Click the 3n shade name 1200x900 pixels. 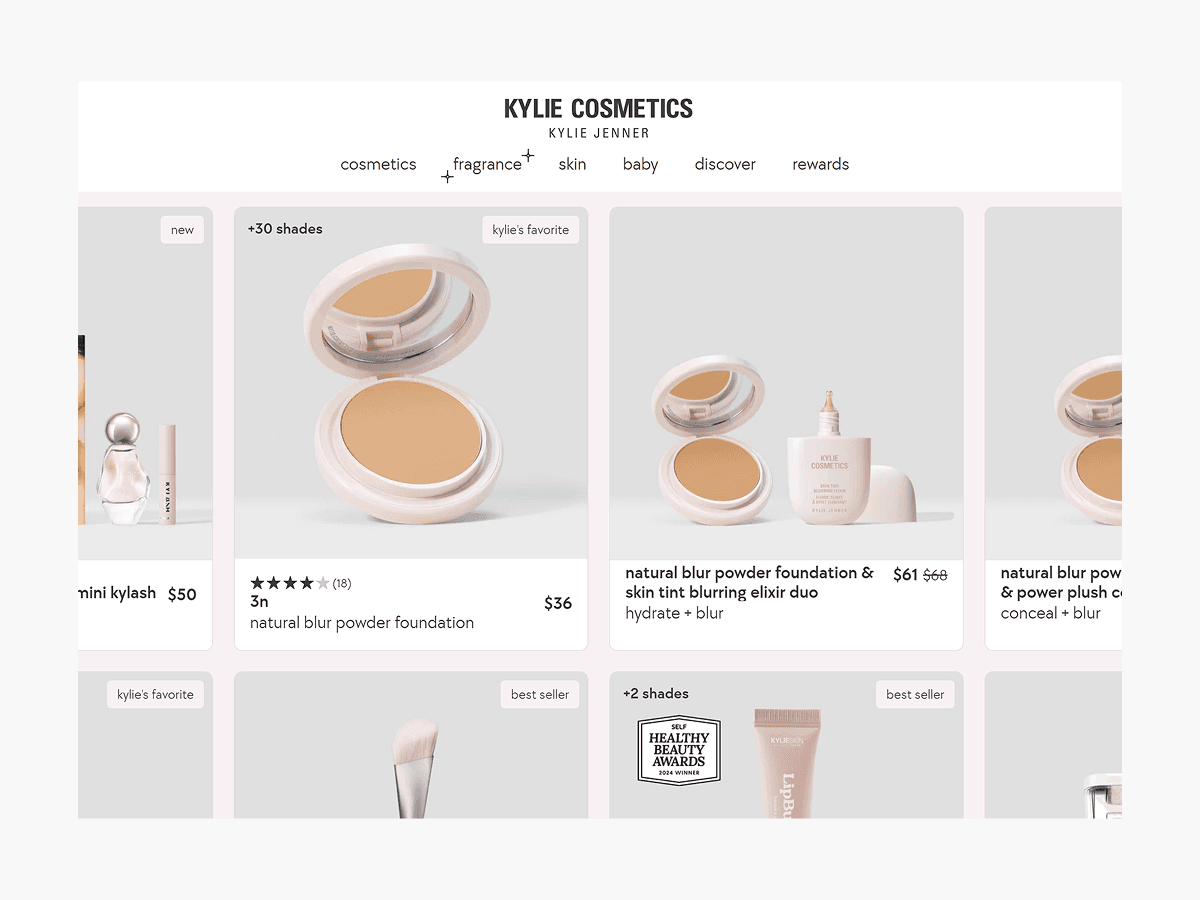259,602
